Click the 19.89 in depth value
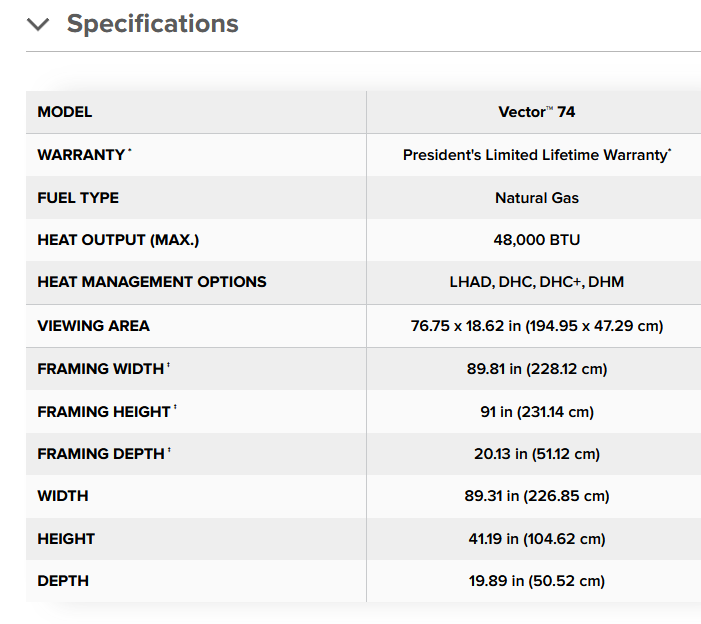The width and height of the screenshot is (701, 624). pos(536,581)
